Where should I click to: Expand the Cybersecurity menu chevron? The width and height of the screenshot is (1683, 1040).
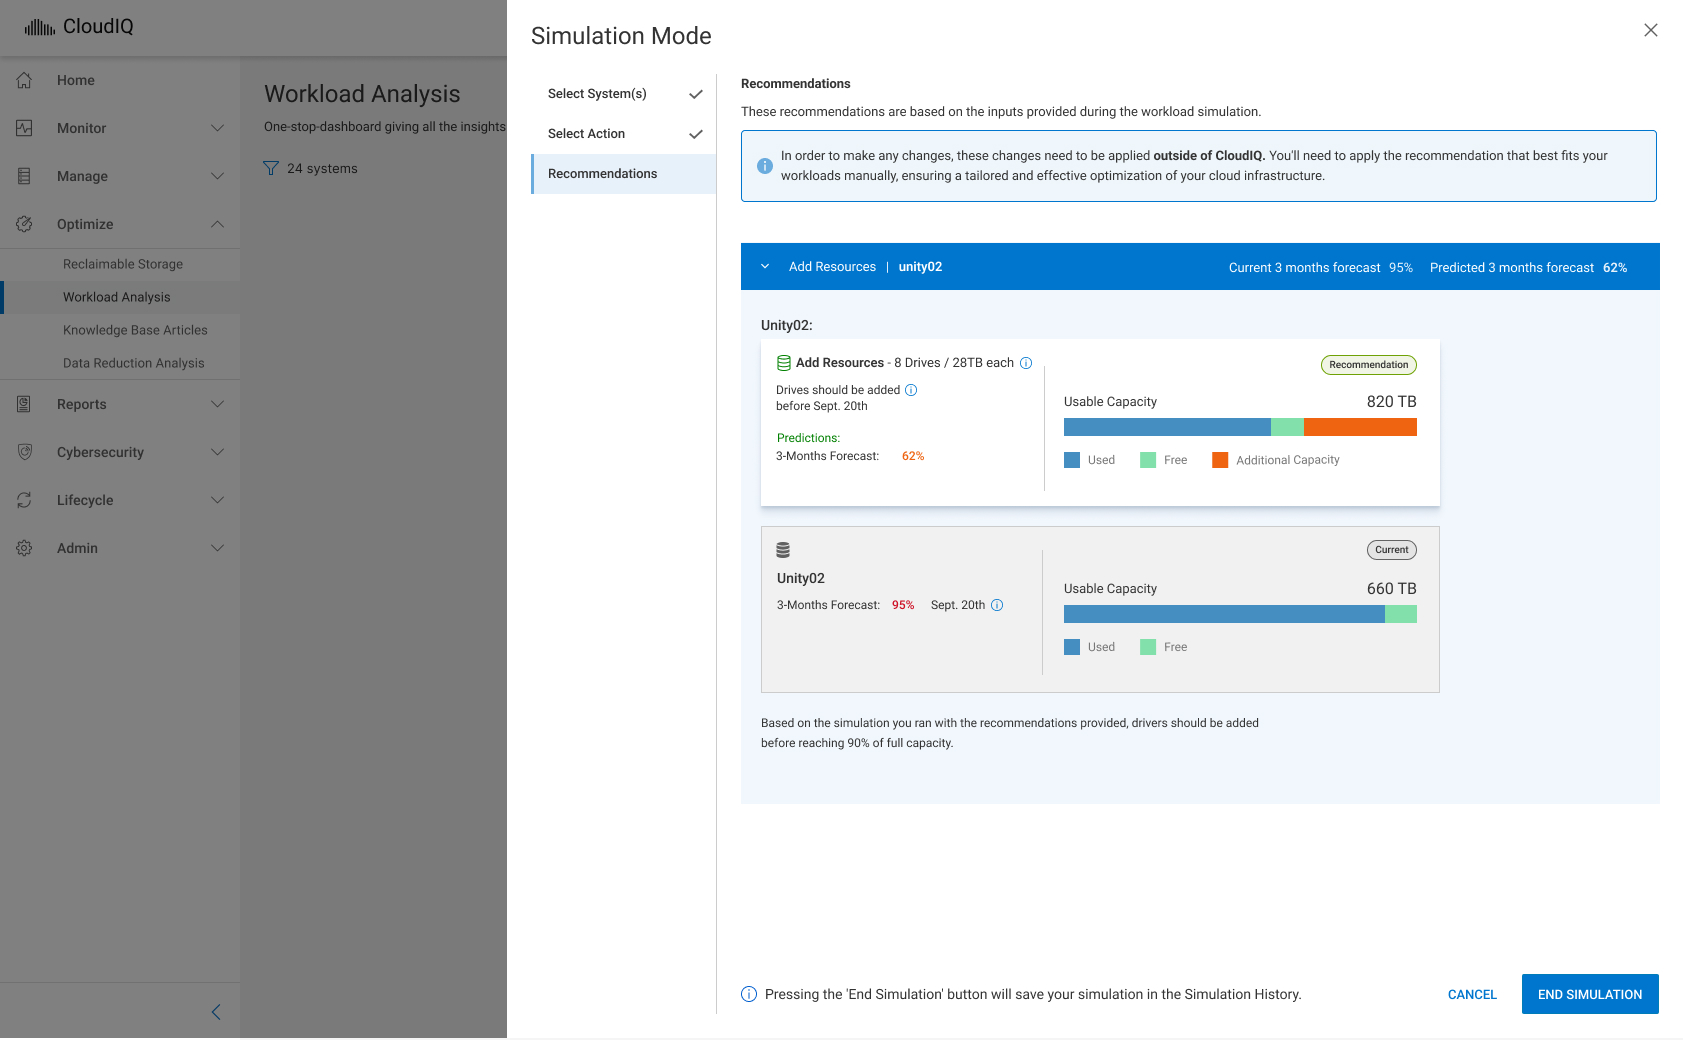[x=217, y=452]
